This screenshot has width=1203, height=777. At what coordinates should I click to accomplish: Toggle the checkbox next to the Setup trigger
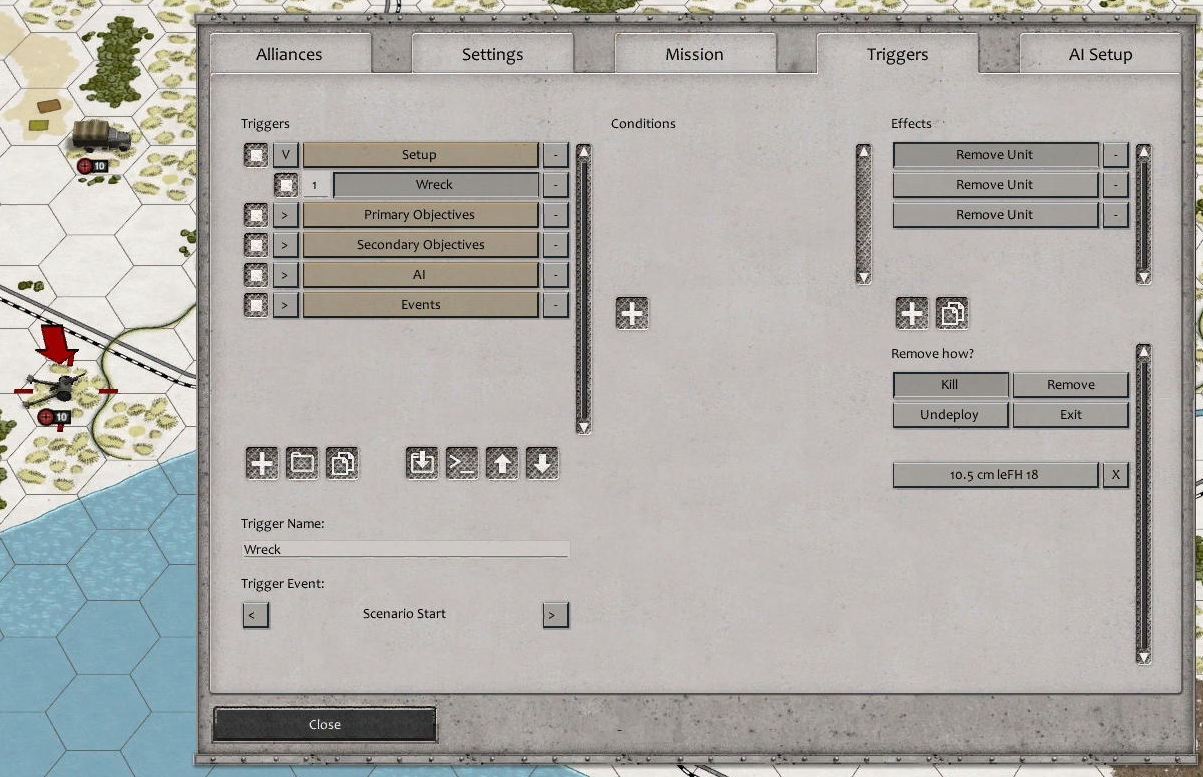click(x=255, y=155)
